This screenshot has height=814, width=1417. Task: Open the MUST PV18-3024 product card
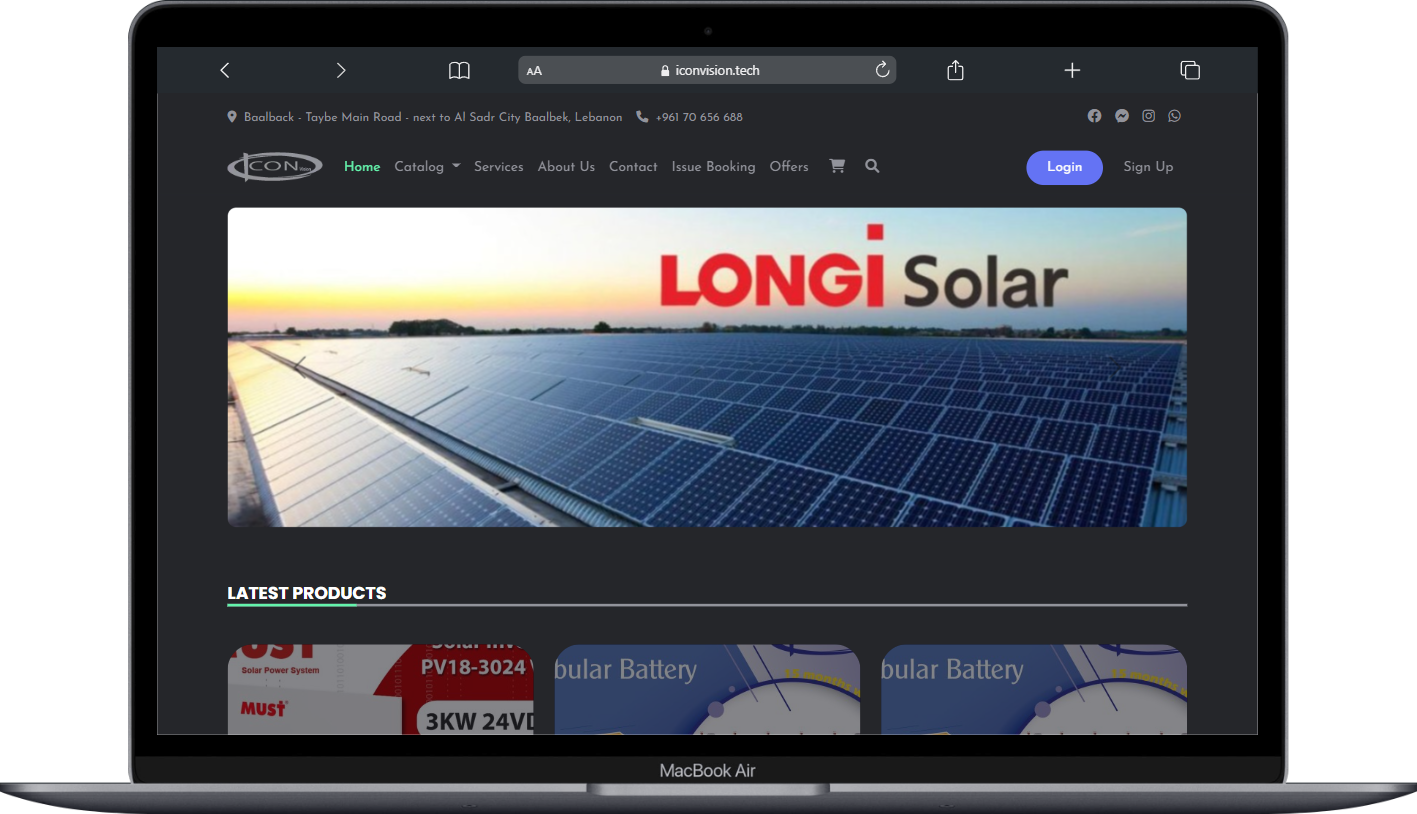(380, 689)
